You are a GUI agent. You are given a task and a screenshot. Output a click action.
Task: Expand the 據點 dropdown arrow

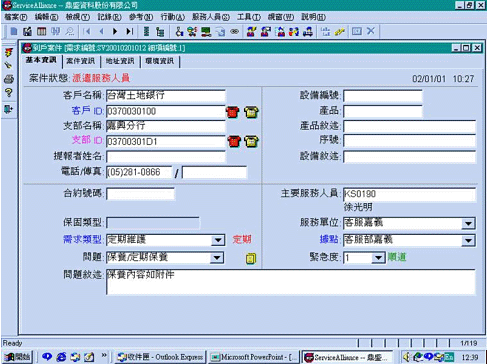pos(468,240)
